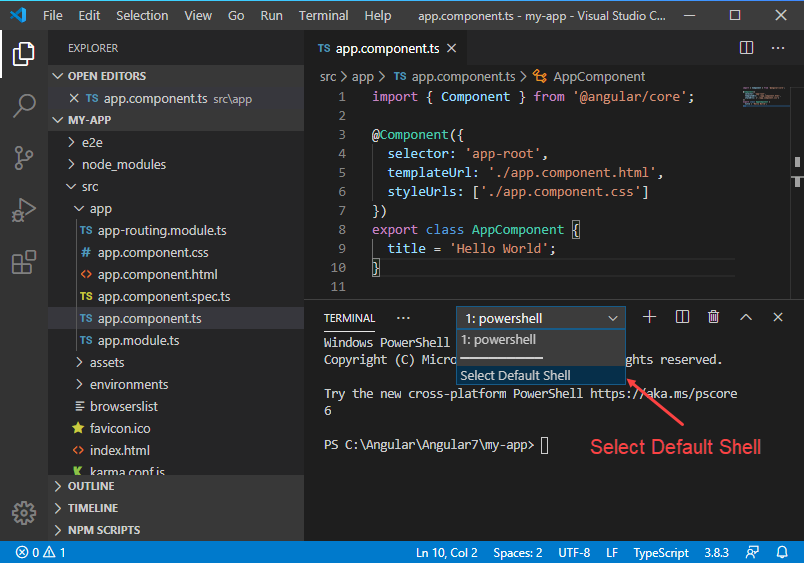
Task: Open feedback icon in status bar
Action: tap(752, 552)
